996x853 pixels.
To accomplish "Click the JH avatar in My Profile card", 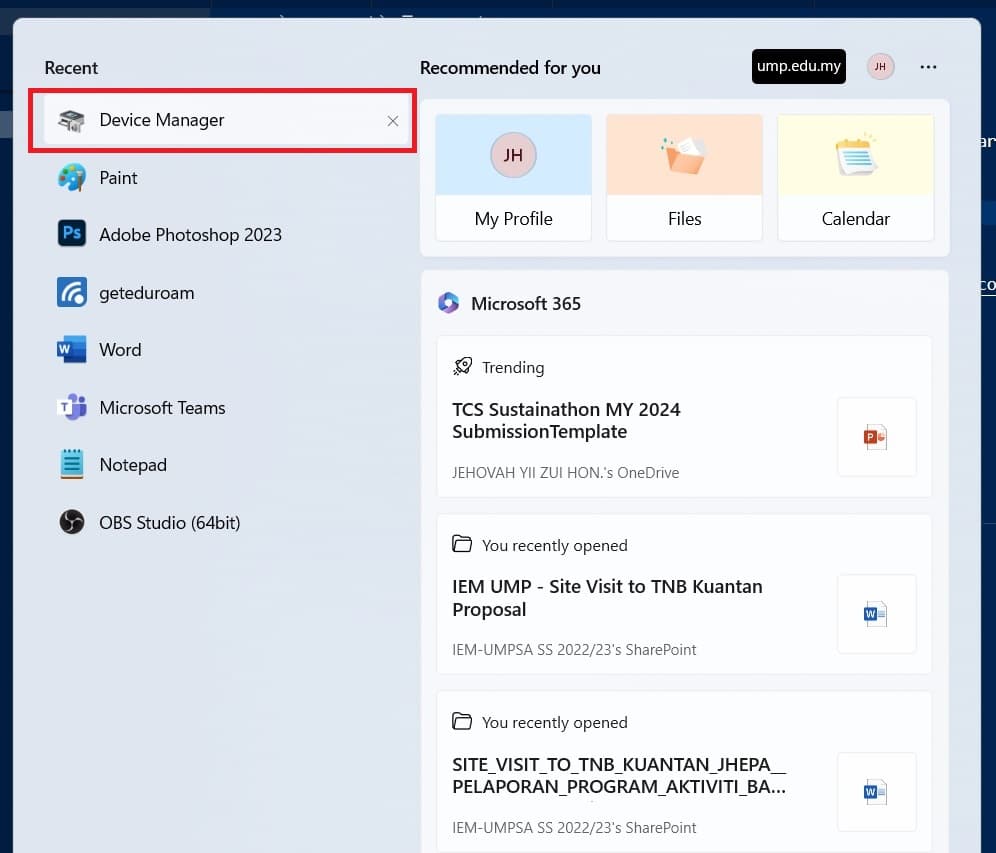I will coord(513,155).
